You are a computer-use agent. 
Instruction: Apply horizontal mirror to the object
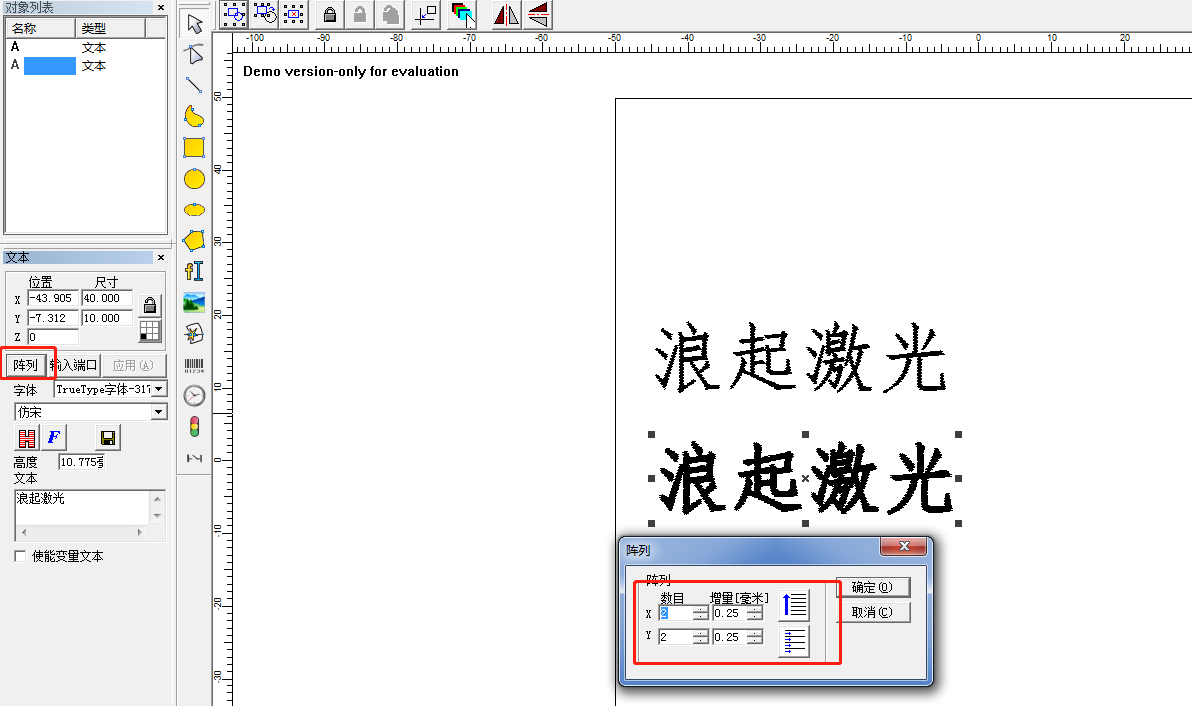505,14
